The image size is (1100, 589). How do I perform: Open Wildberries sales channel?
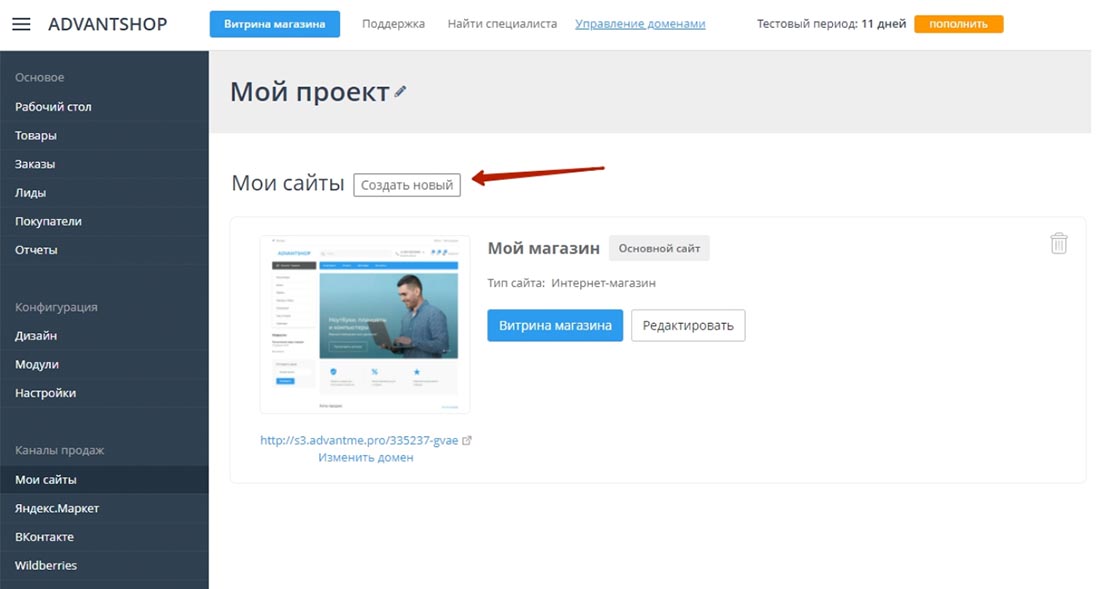point(104,565)
